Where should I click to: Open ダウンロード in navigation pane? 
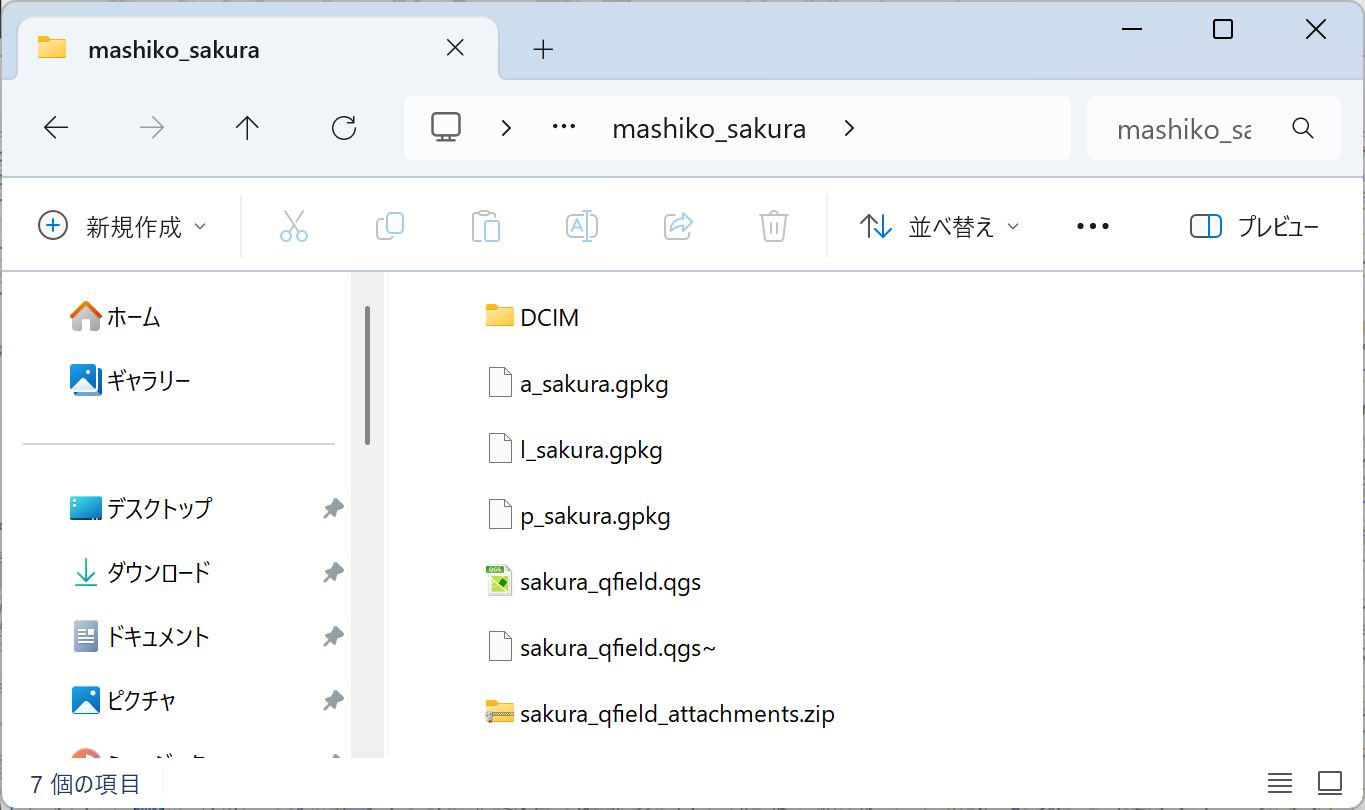tap(141, 572)
